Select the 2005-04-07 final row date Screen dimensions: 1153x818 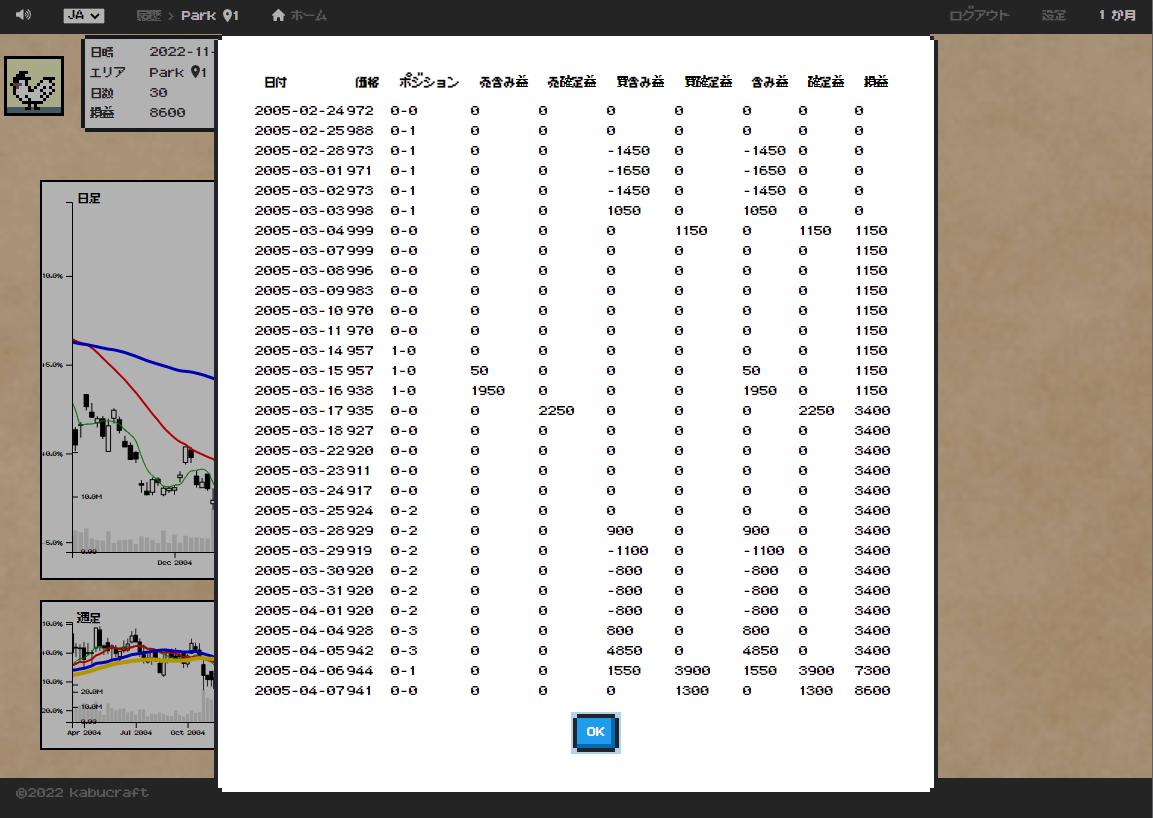click(299, 691)
